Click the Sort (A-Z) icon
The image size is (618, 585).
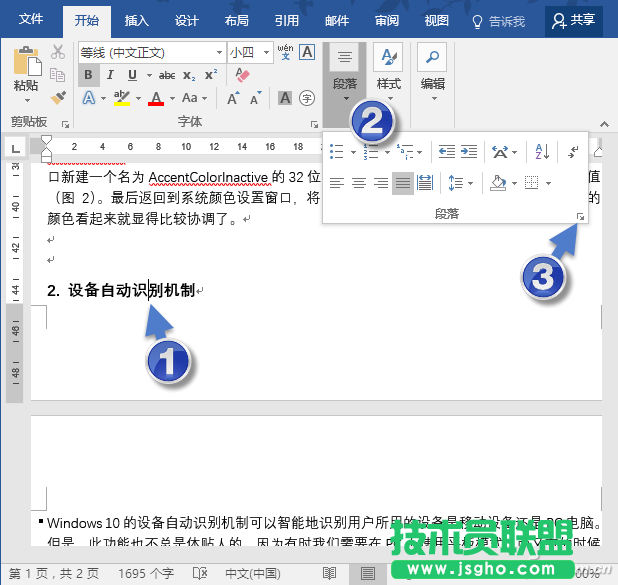click(541, 152)
